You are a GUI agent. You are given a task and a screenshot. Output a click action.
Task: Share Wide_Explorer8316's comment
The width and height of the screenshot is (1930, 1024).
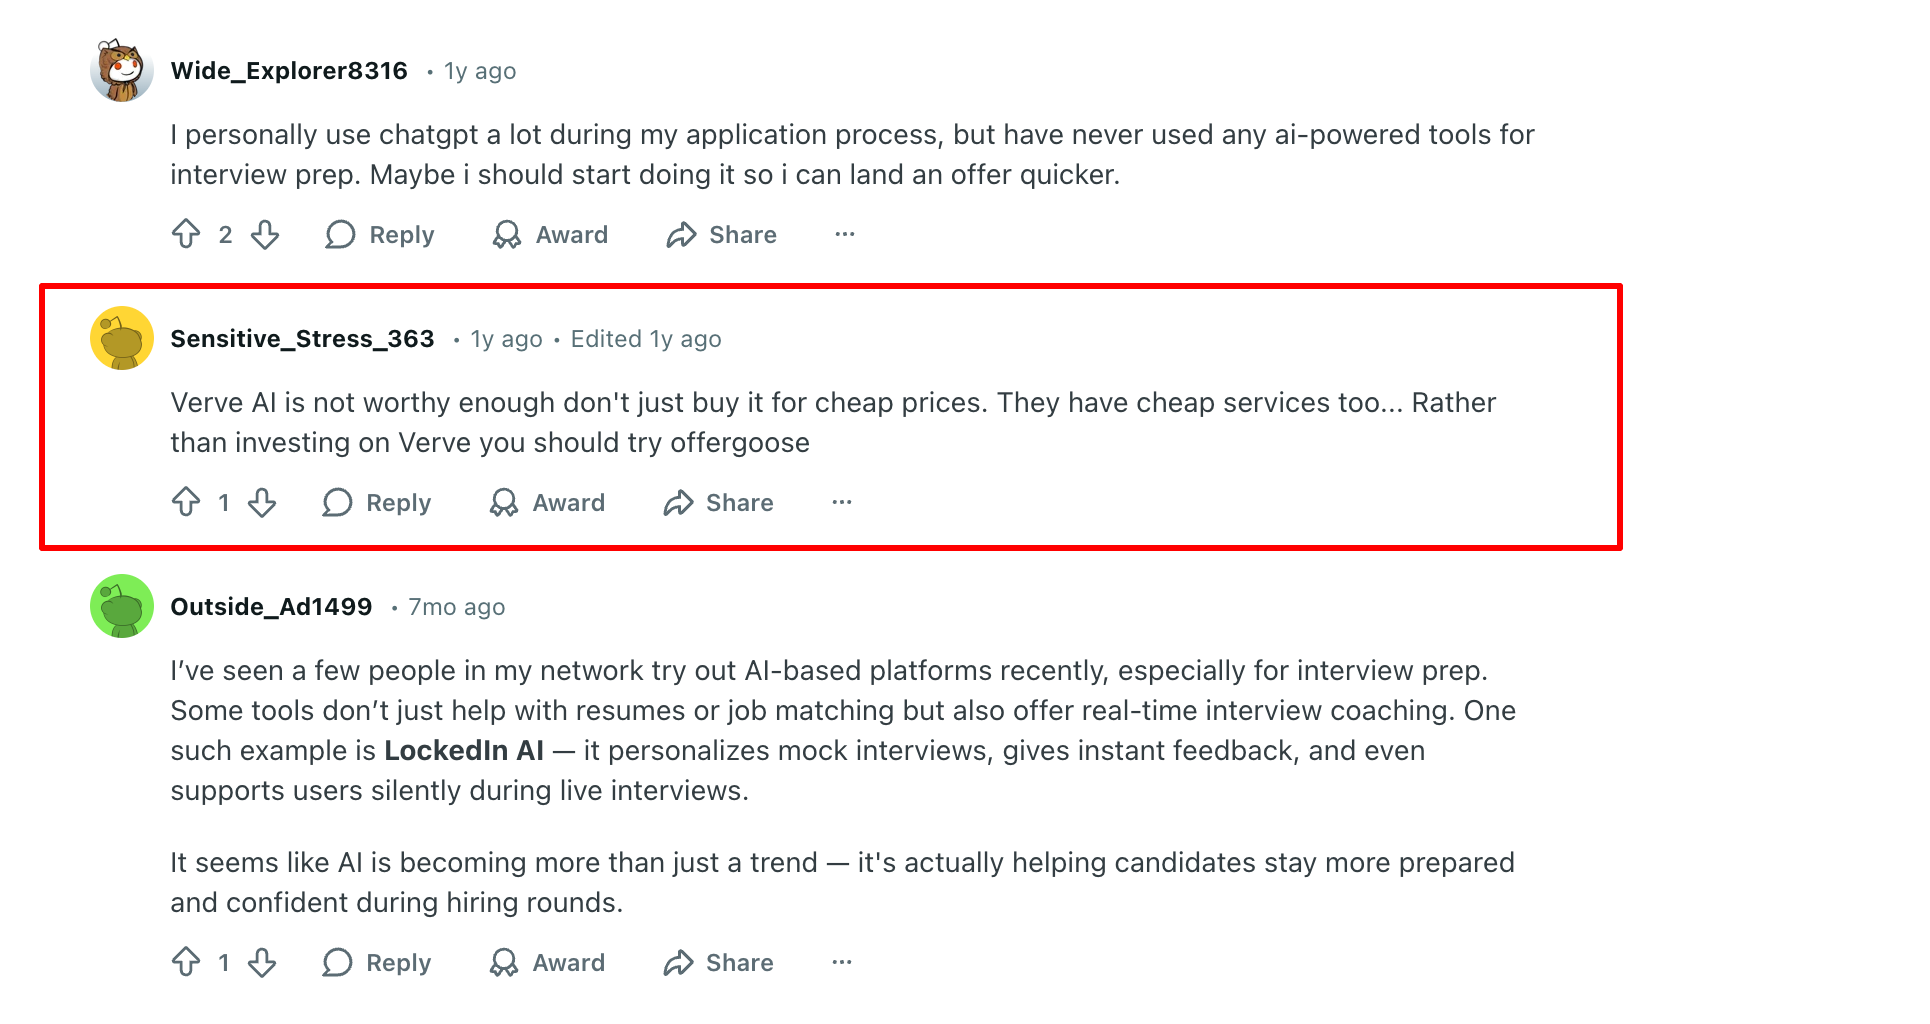click(721, 235)
